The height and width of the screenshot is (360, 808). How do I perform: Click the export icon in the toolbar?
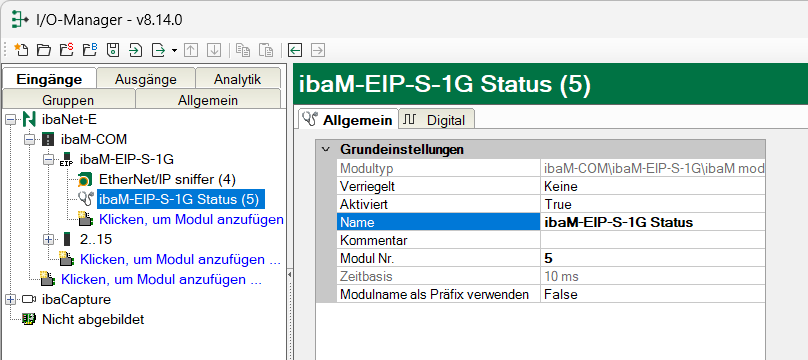pos(159,50)
